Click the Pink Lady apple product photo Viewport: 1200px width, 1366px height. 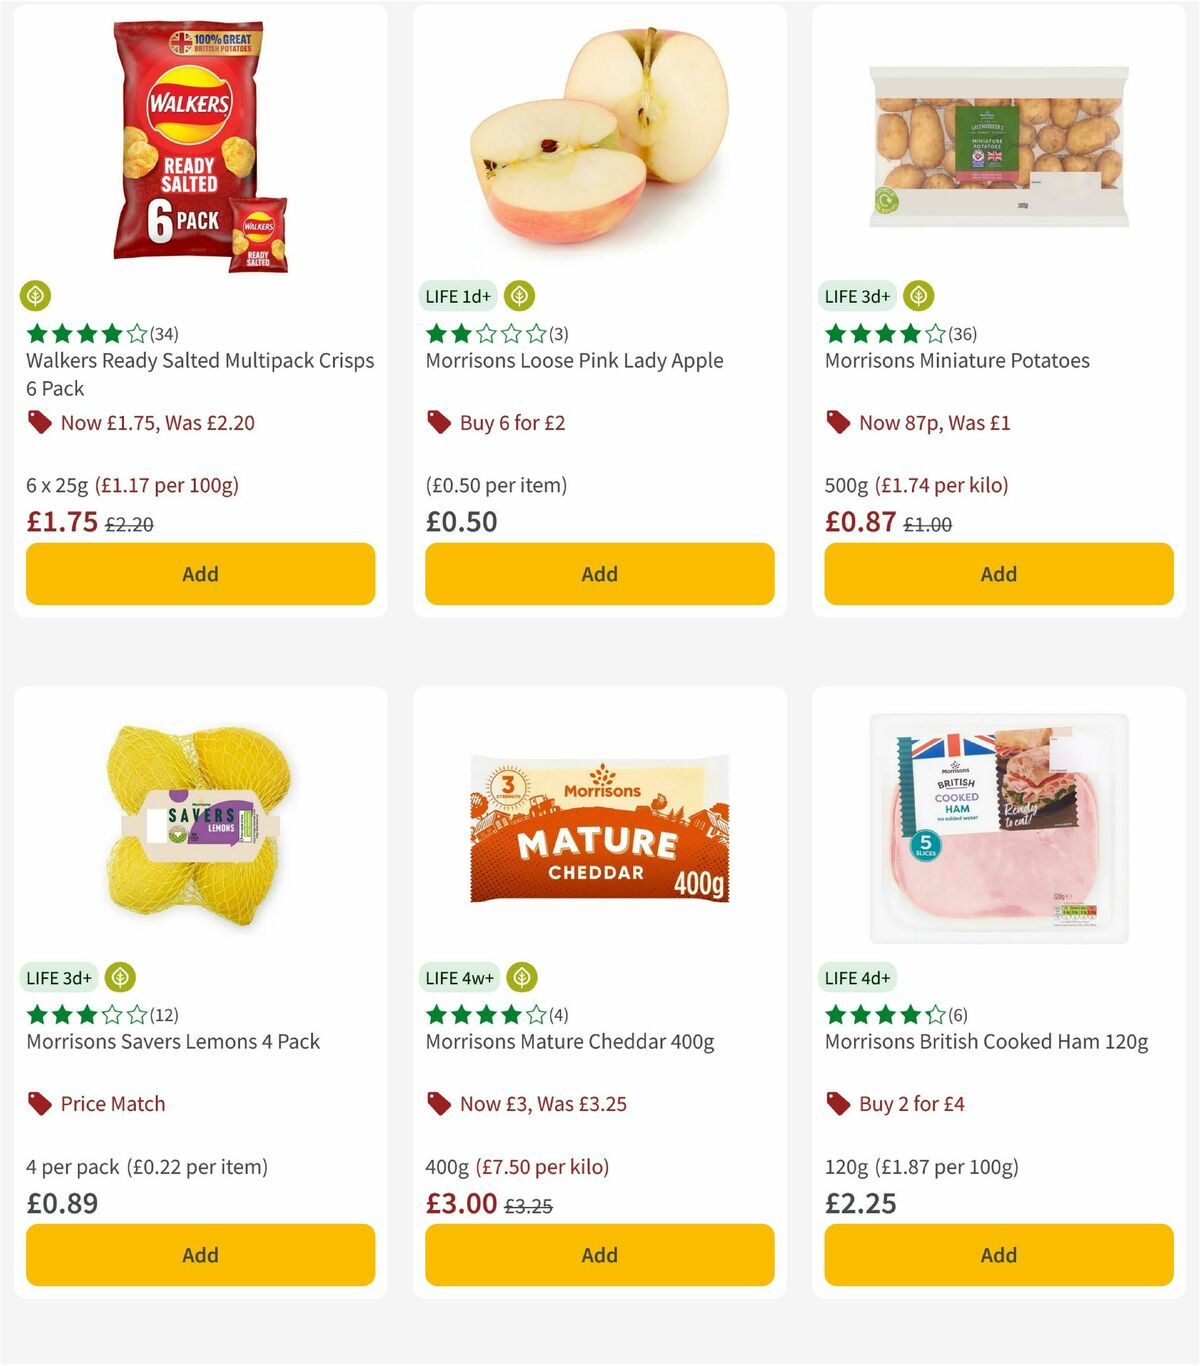[x=599, y=140]
